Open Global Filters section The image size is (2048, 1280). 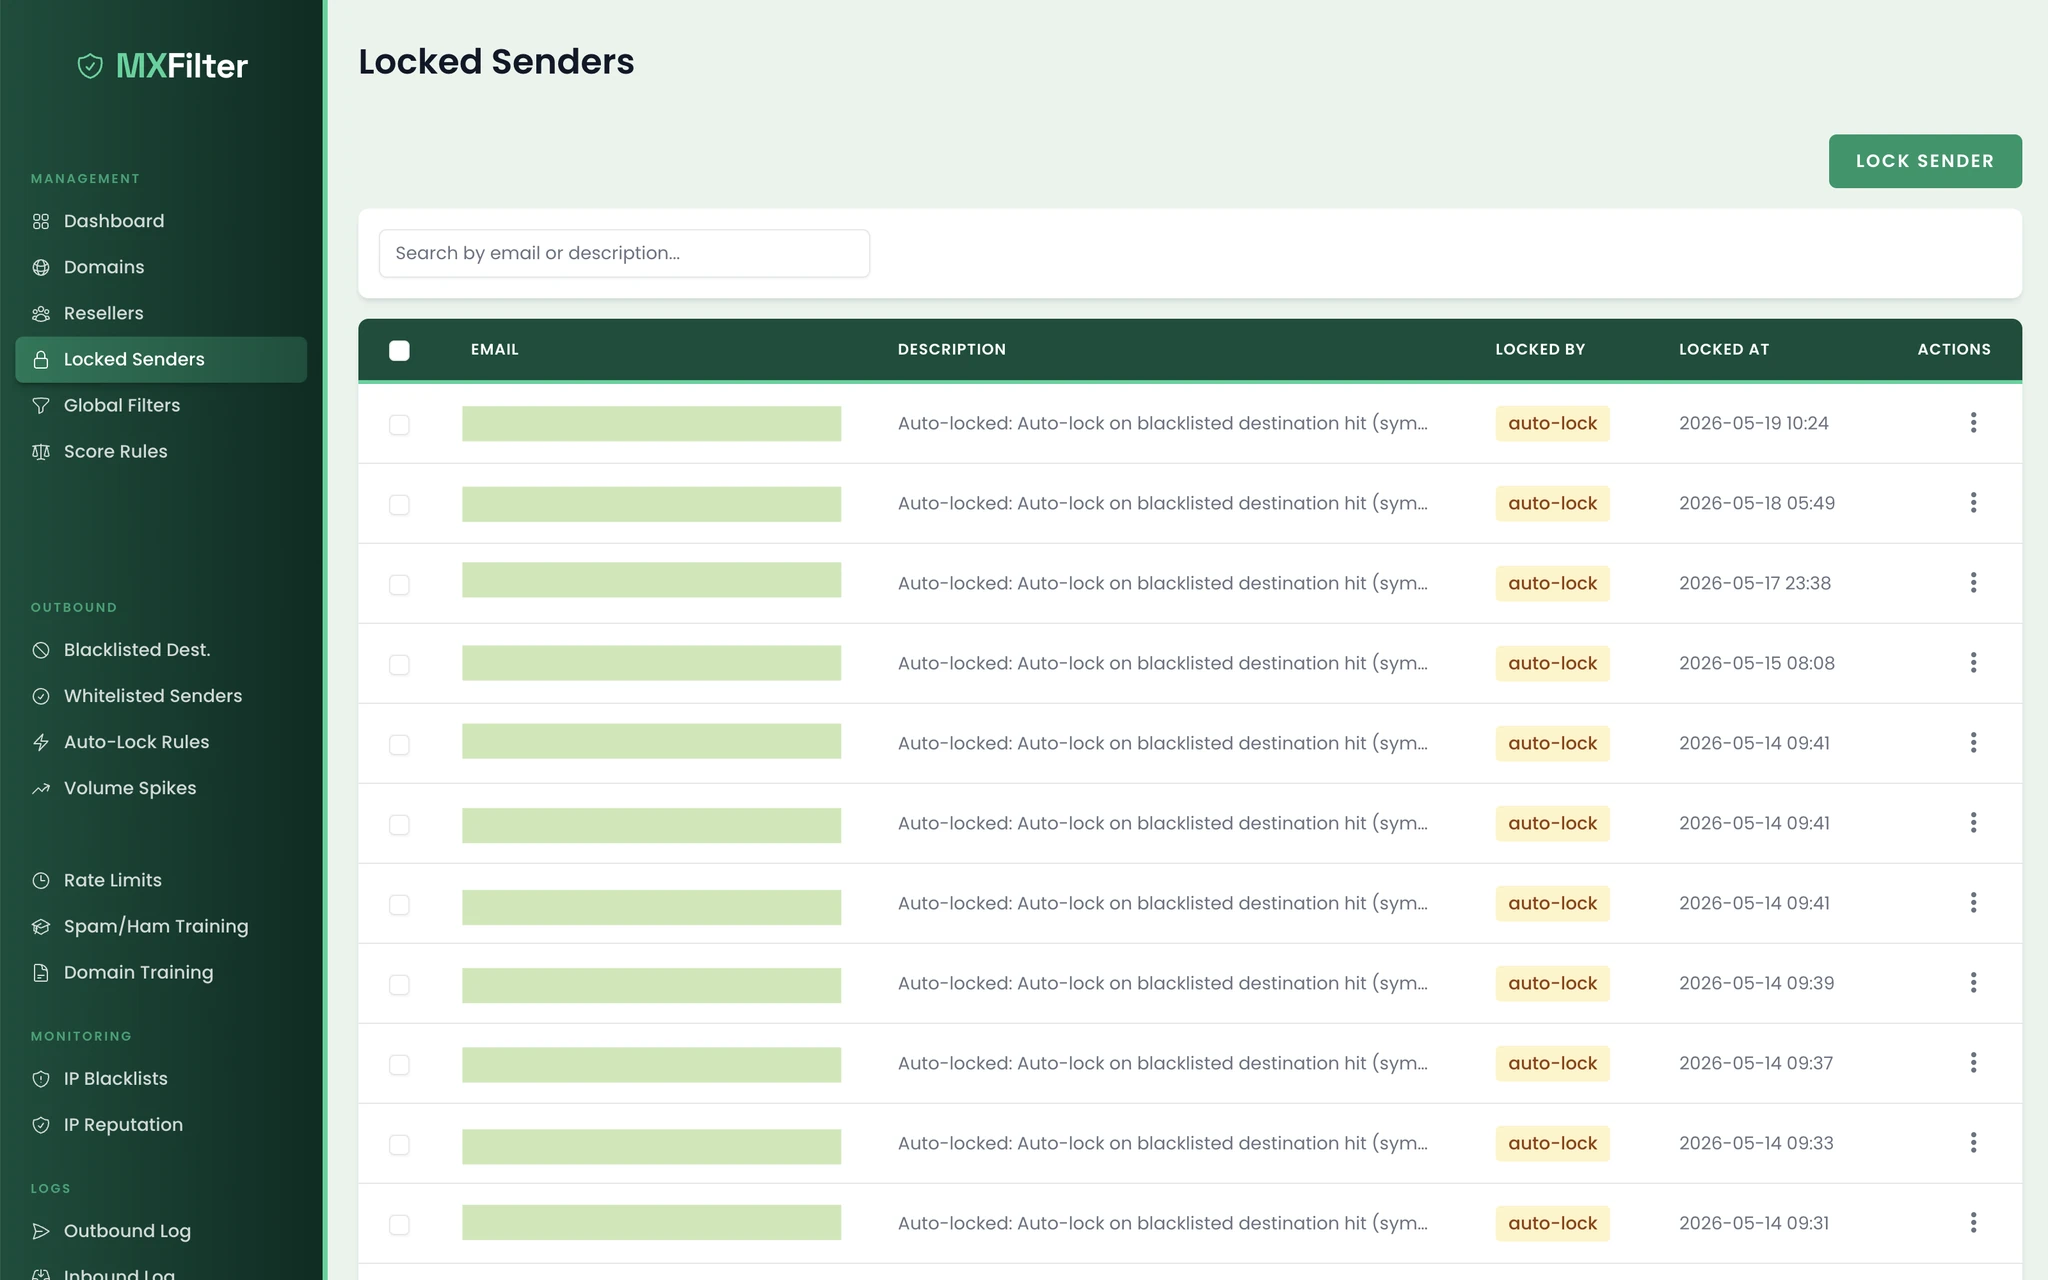(x=161, y=405)
